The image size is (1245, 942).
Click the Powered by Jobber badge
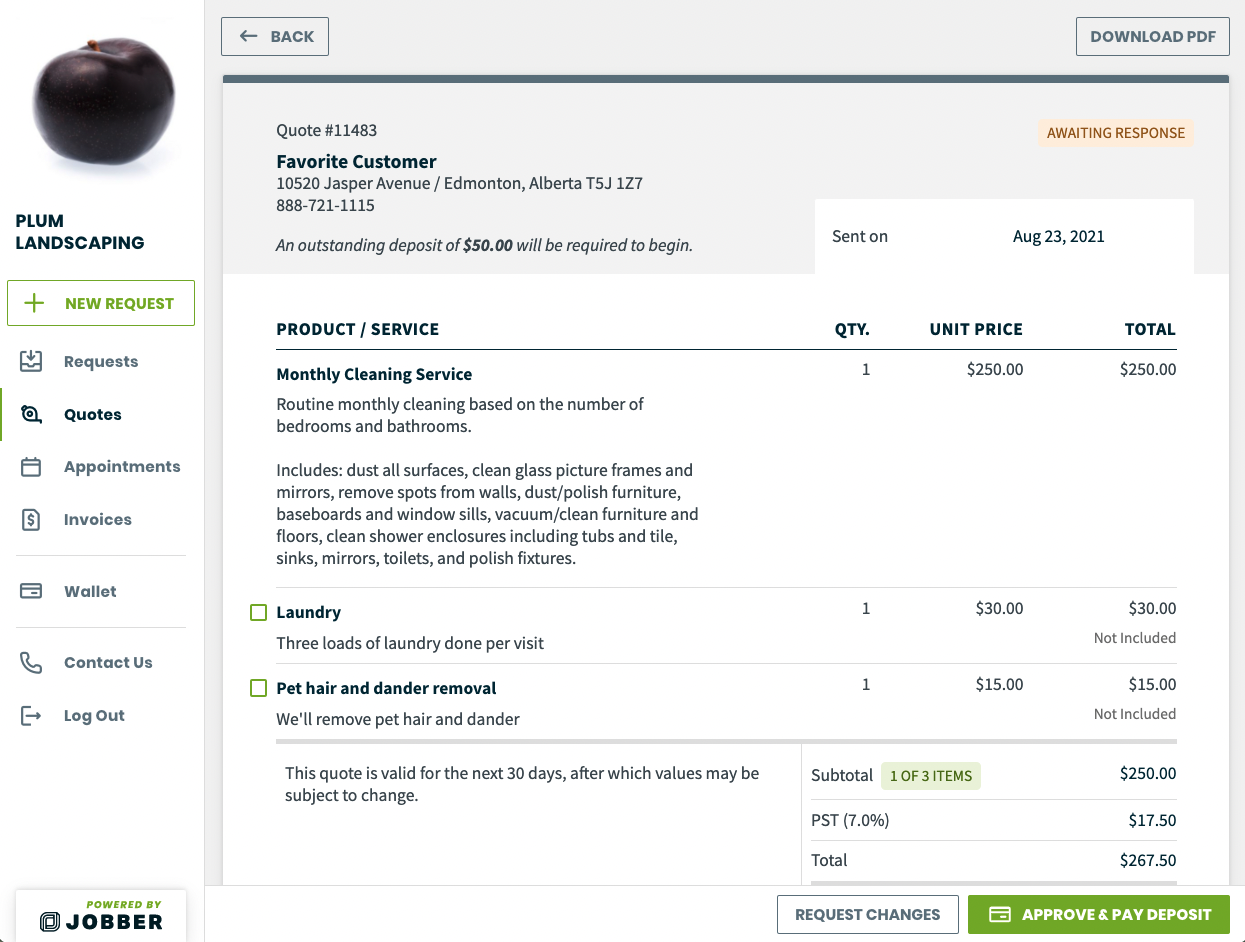point(101,914)
